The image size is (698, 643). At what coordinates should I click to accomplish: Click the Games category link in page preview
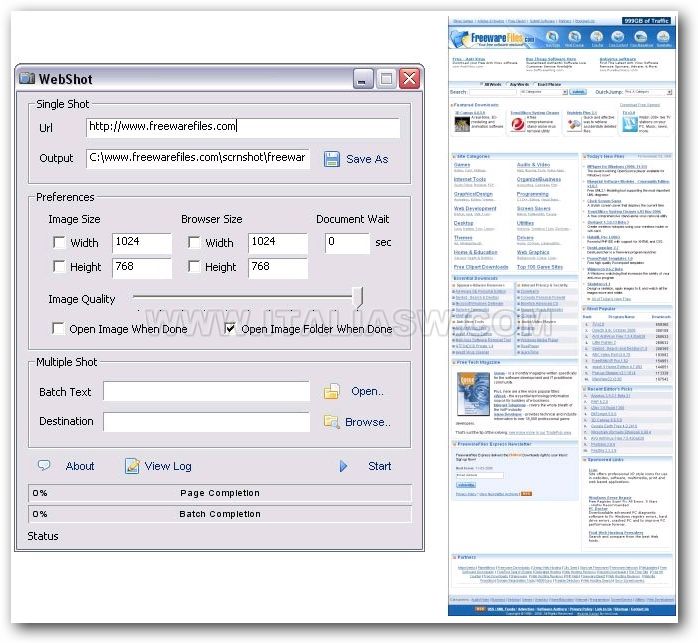click(x=462, y=165)
